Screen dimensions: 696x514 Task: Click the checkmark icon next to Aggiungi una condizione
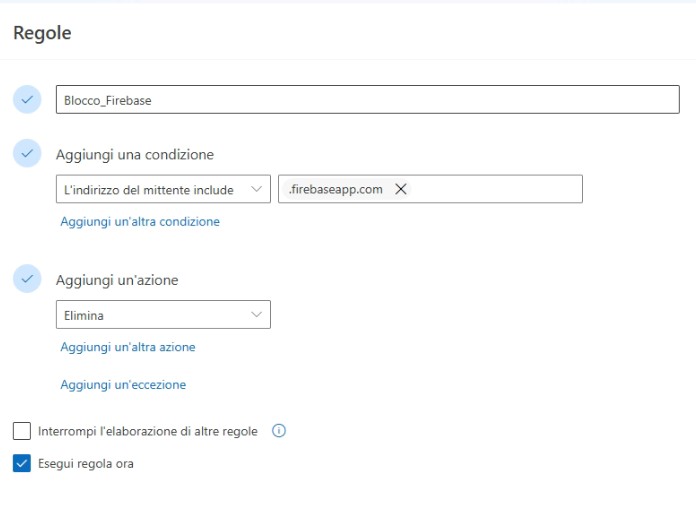coord(27,153)
